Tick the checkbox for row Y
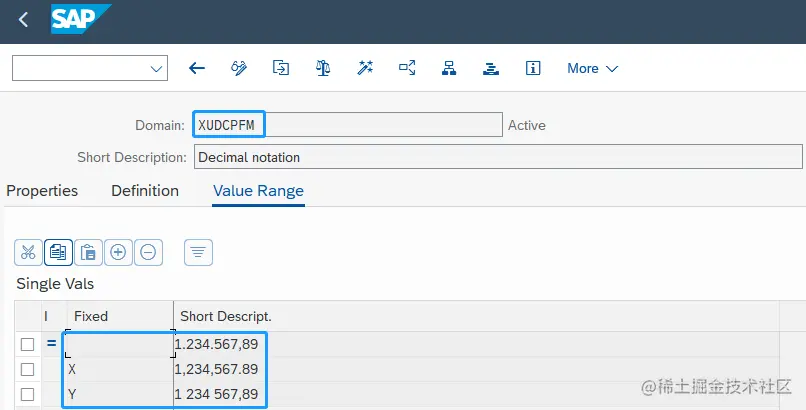 (x=28, y=394)
